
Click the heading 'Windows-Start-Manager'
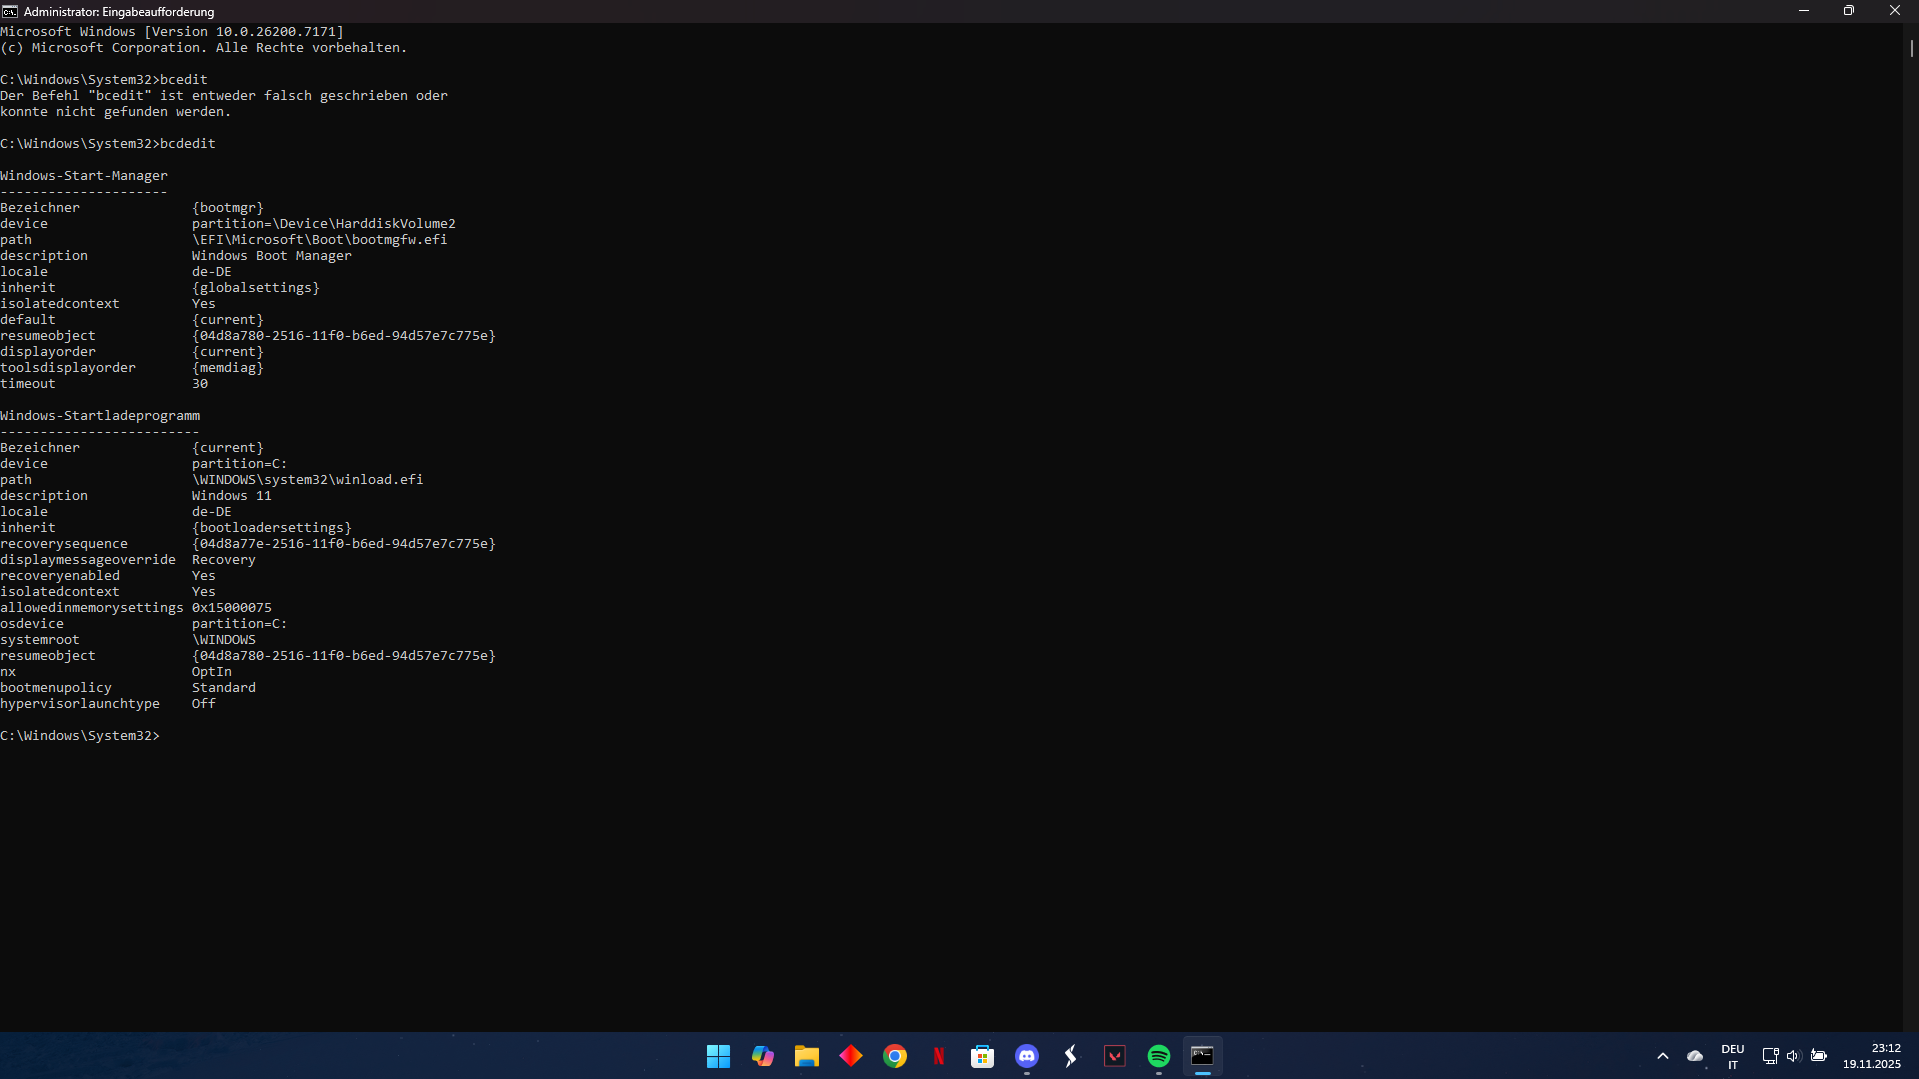[x=84, y=176]
